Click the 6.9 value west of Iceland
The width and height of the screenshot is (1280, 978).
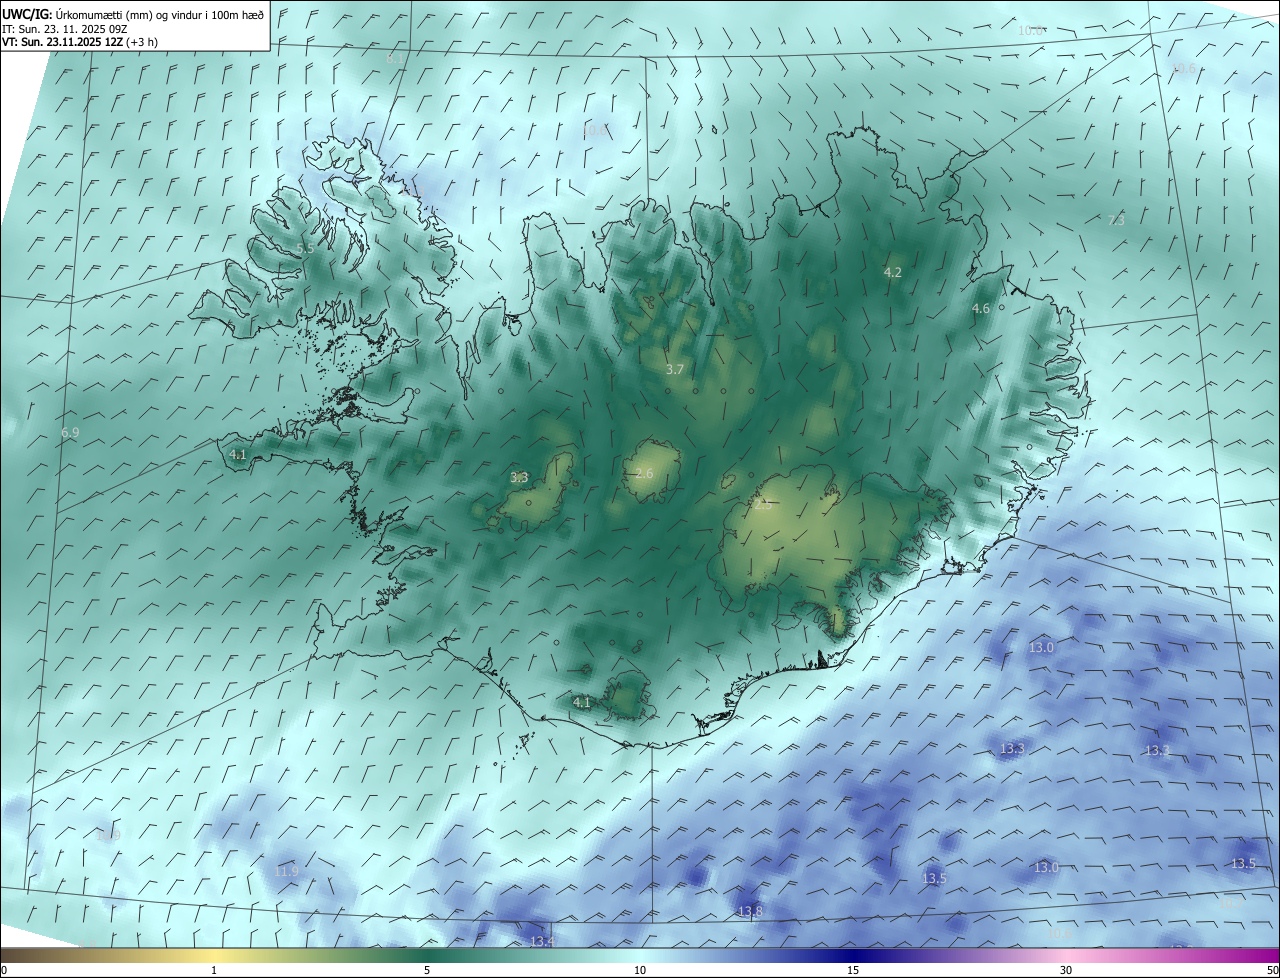click(70, 433)
